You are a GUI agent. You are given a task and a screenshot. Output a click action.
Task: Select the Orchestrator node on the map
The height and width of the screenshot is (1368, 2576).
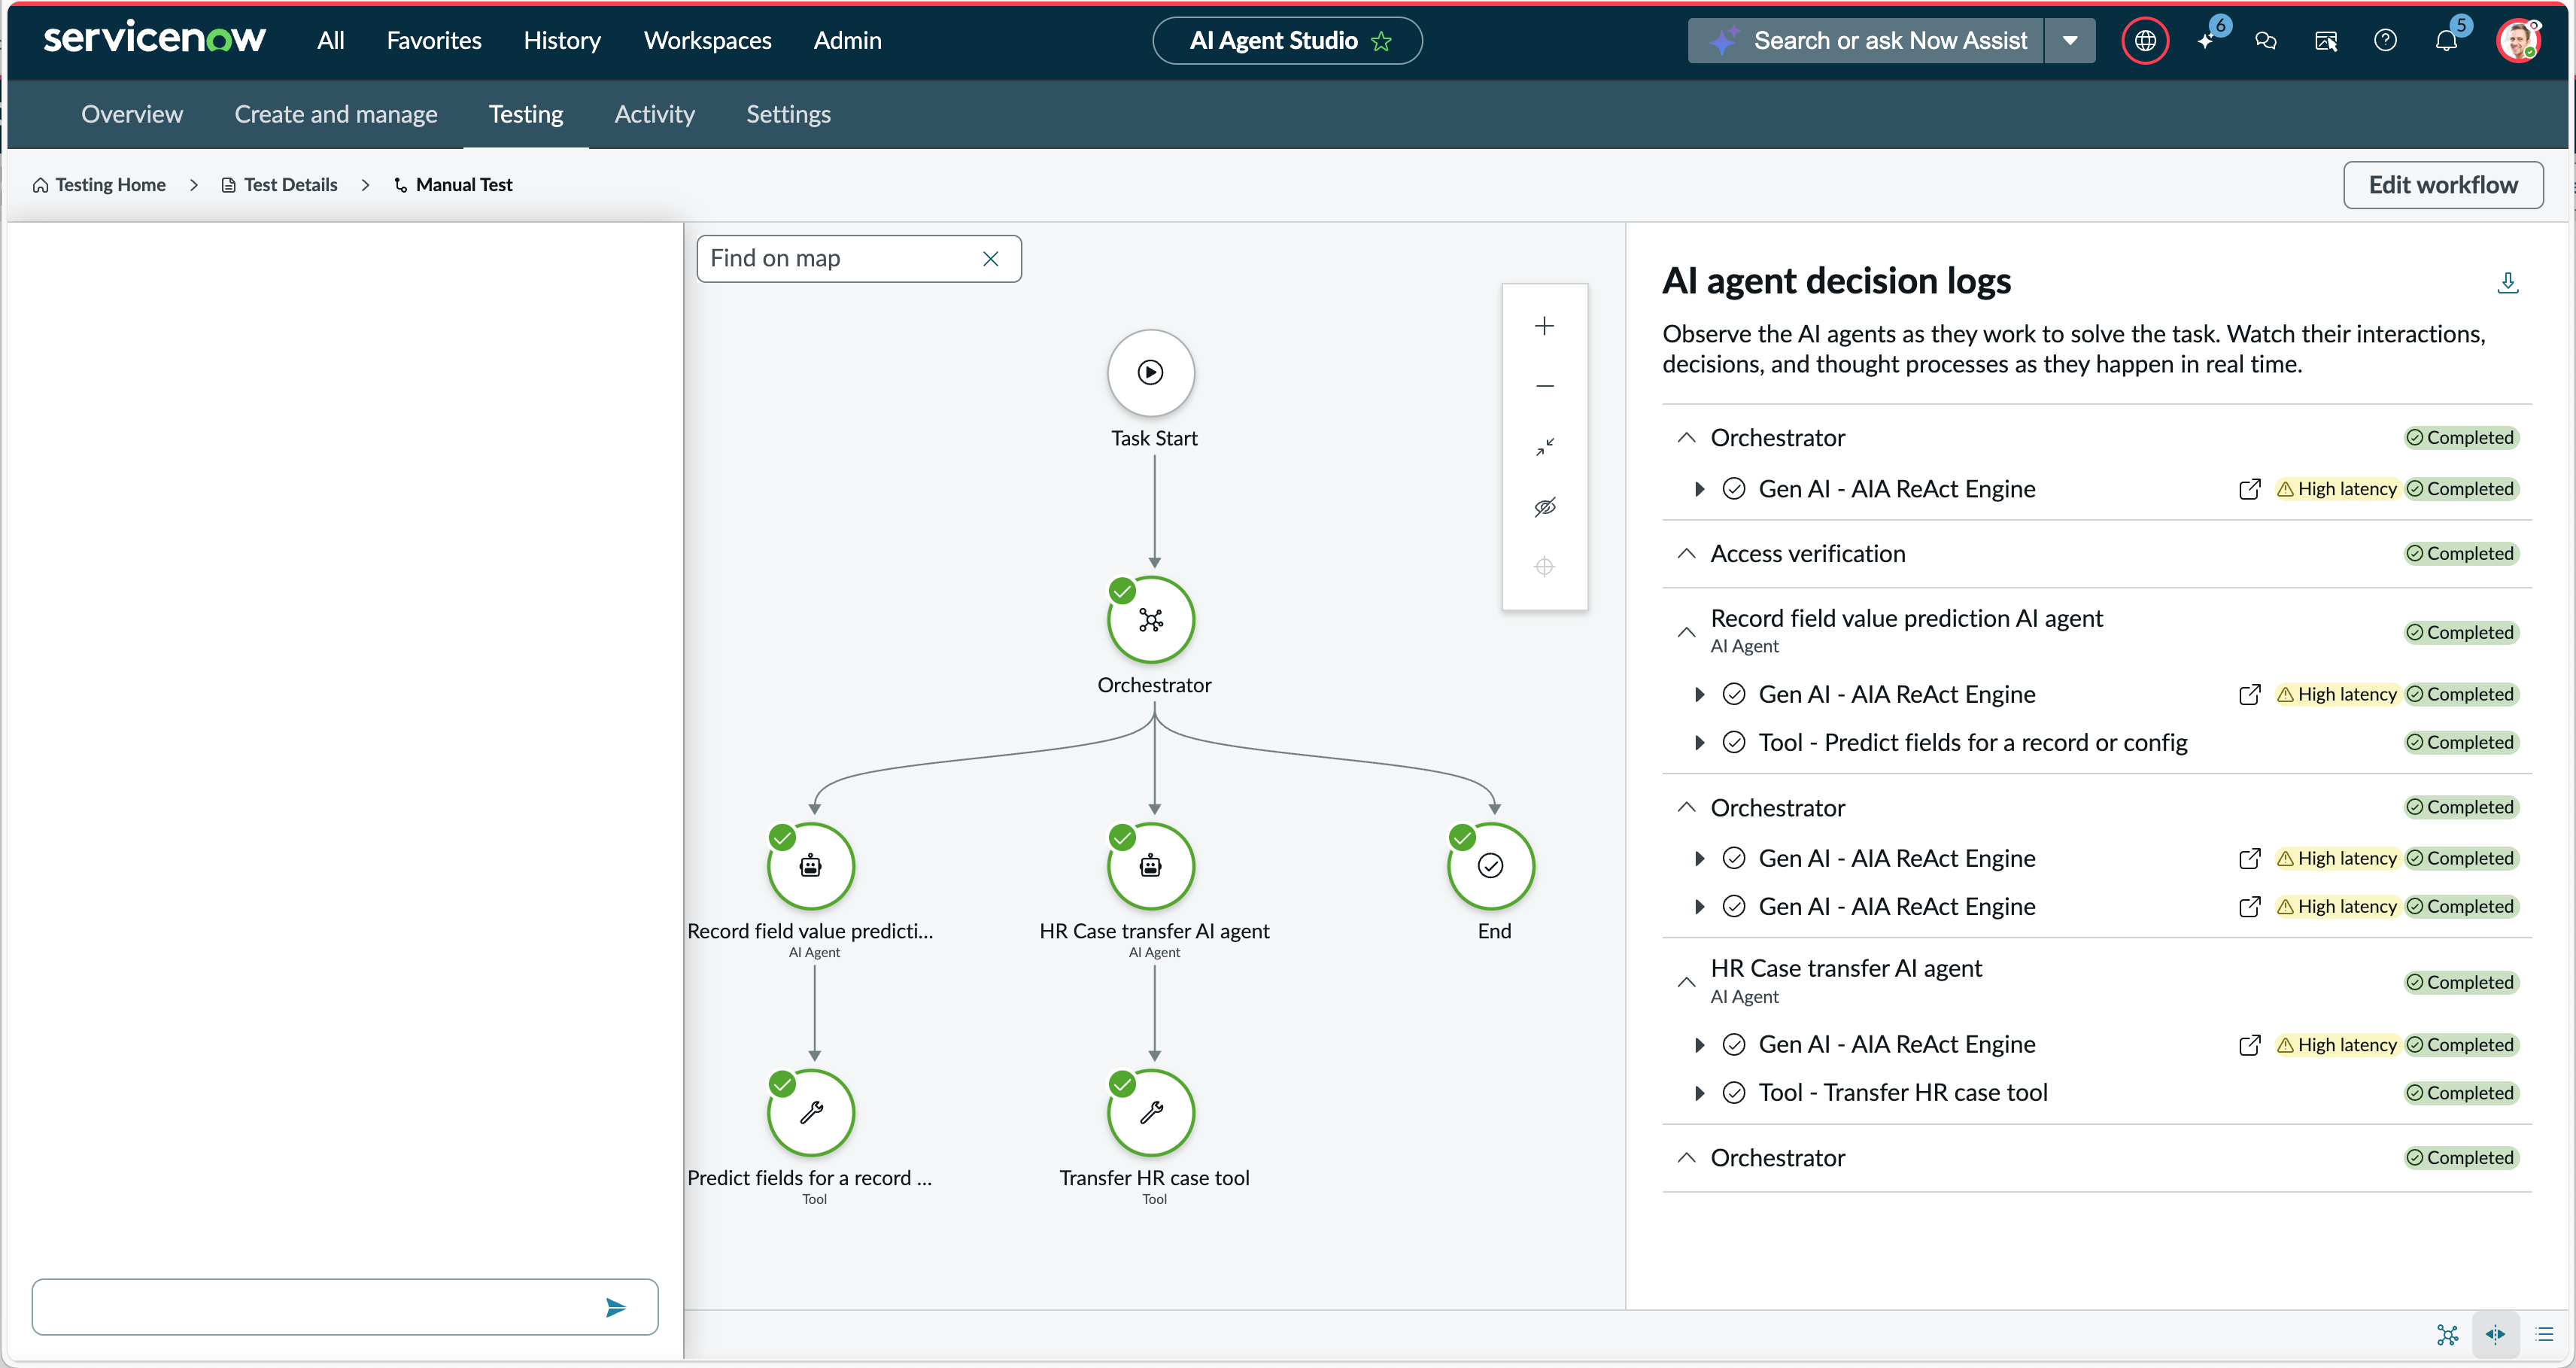tap(1151, 620)
